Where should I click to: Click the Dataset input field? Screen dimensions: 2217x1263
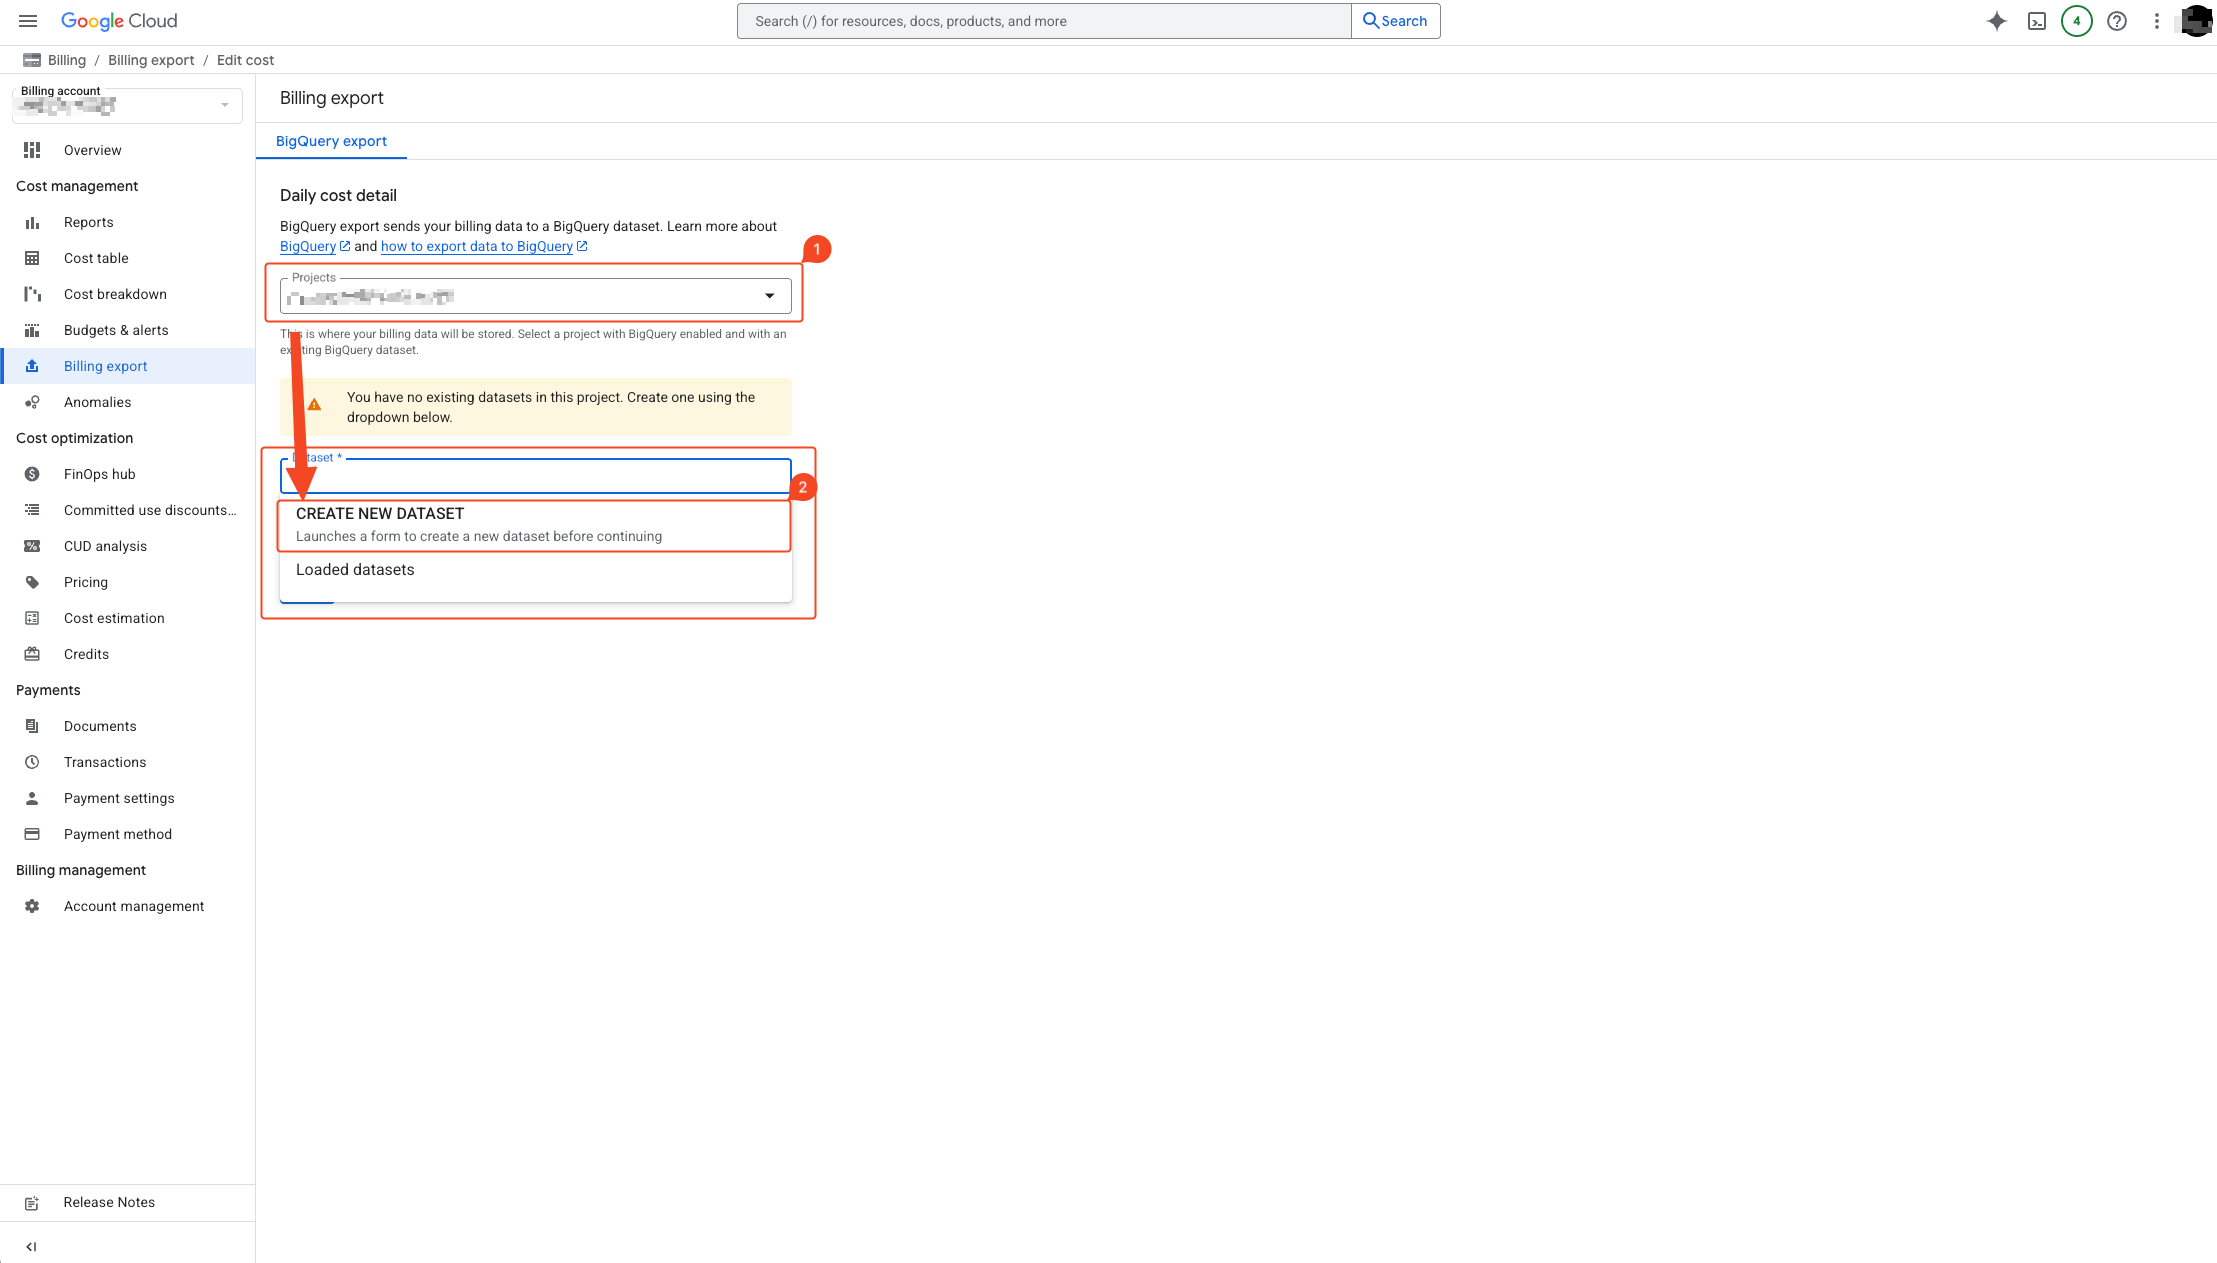(535, 476)
